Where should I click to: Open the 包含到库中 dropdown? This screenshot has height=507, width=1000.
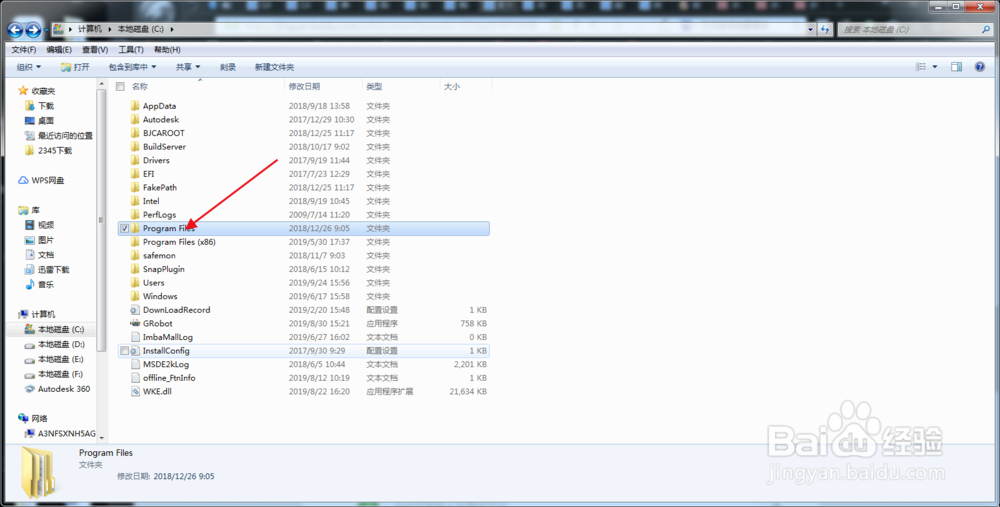click(x=132, y=67)
